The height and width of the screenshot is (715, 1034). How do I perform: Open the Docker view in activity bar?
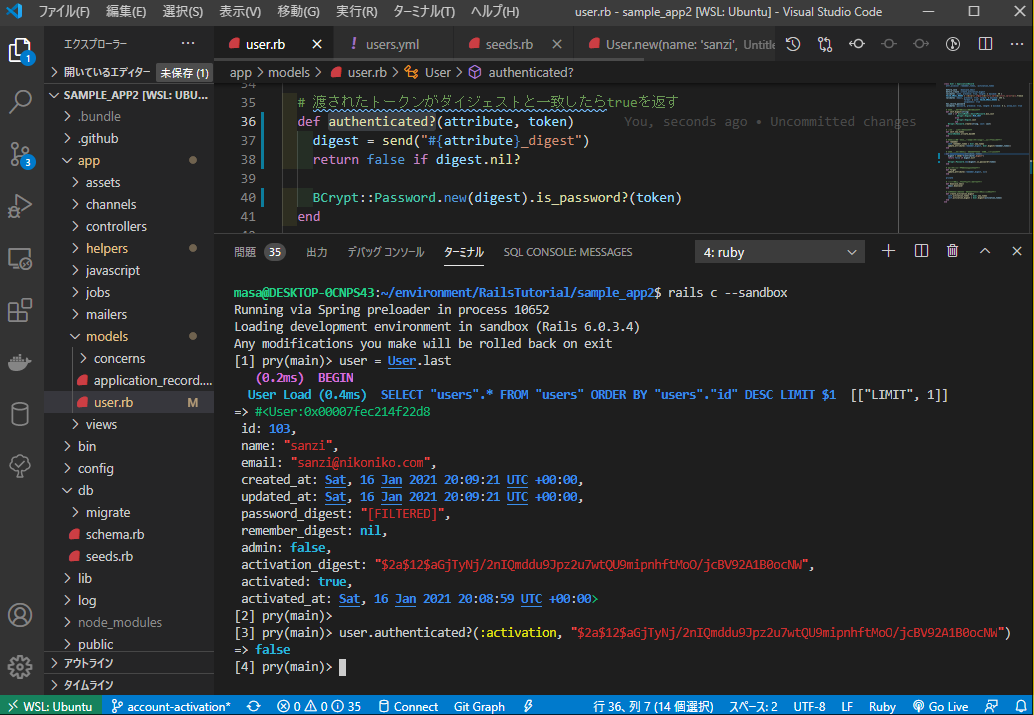pos(21,363)
